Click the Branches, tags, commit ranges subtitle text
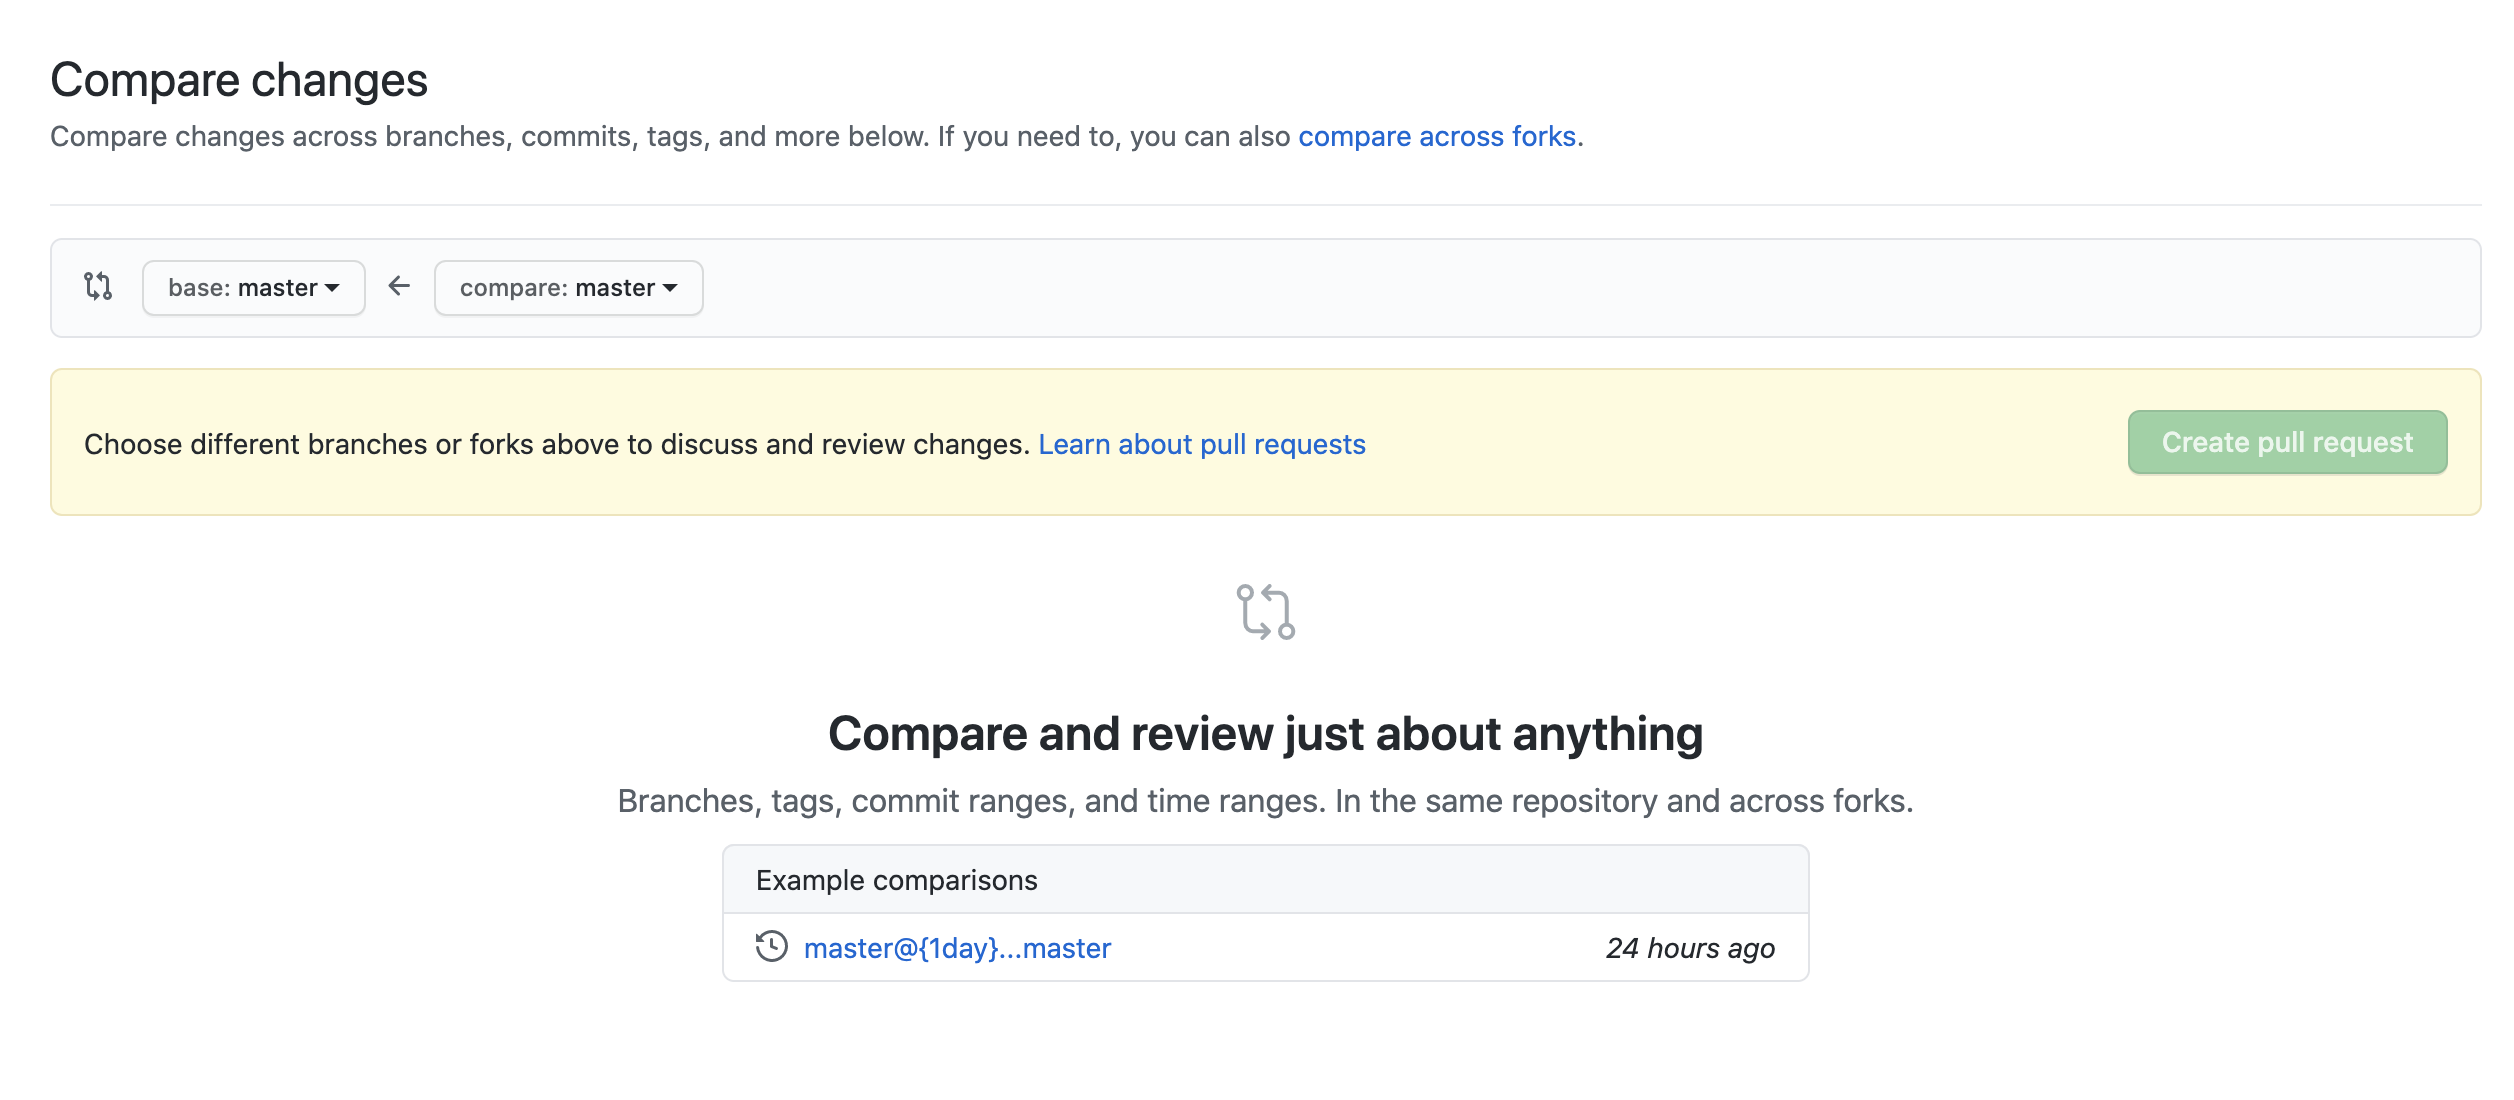The height and width of the screenshot is (1100, 2514). 1265,801
